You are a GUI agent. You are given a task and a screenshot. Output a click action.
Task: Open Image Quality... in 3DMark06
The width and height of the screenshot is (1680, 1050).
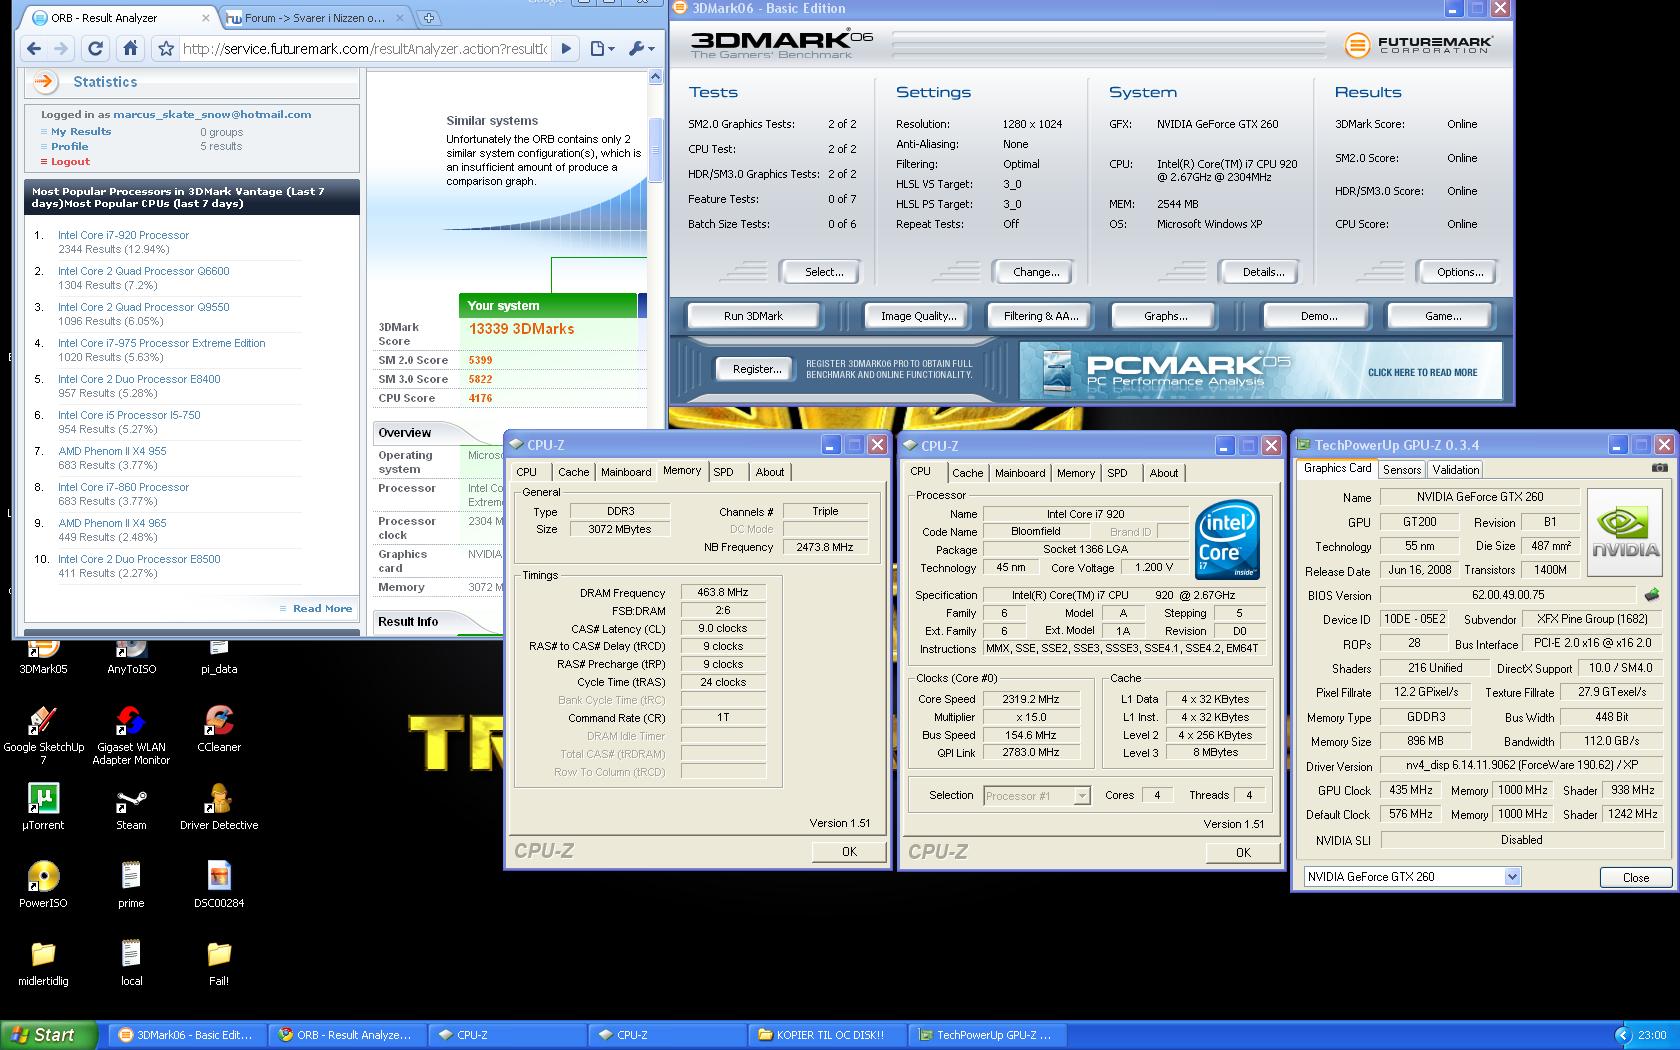tap(918, 316)
